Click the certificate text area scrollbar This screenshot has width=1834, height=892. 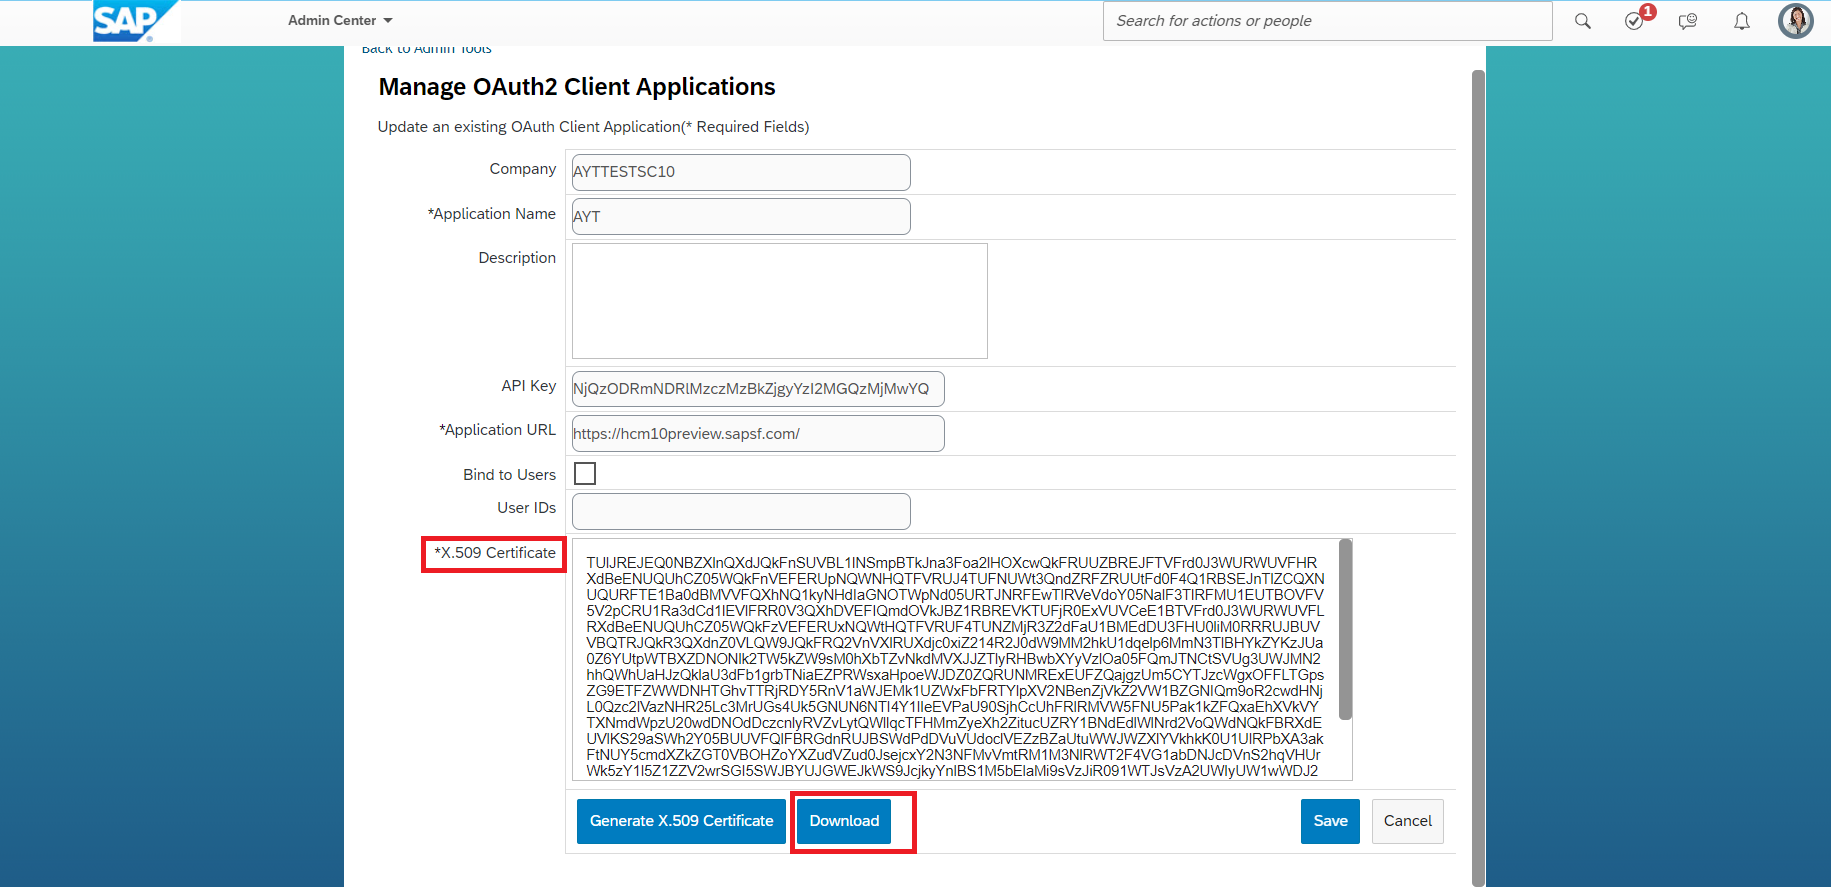click(x=1345, y=630)
